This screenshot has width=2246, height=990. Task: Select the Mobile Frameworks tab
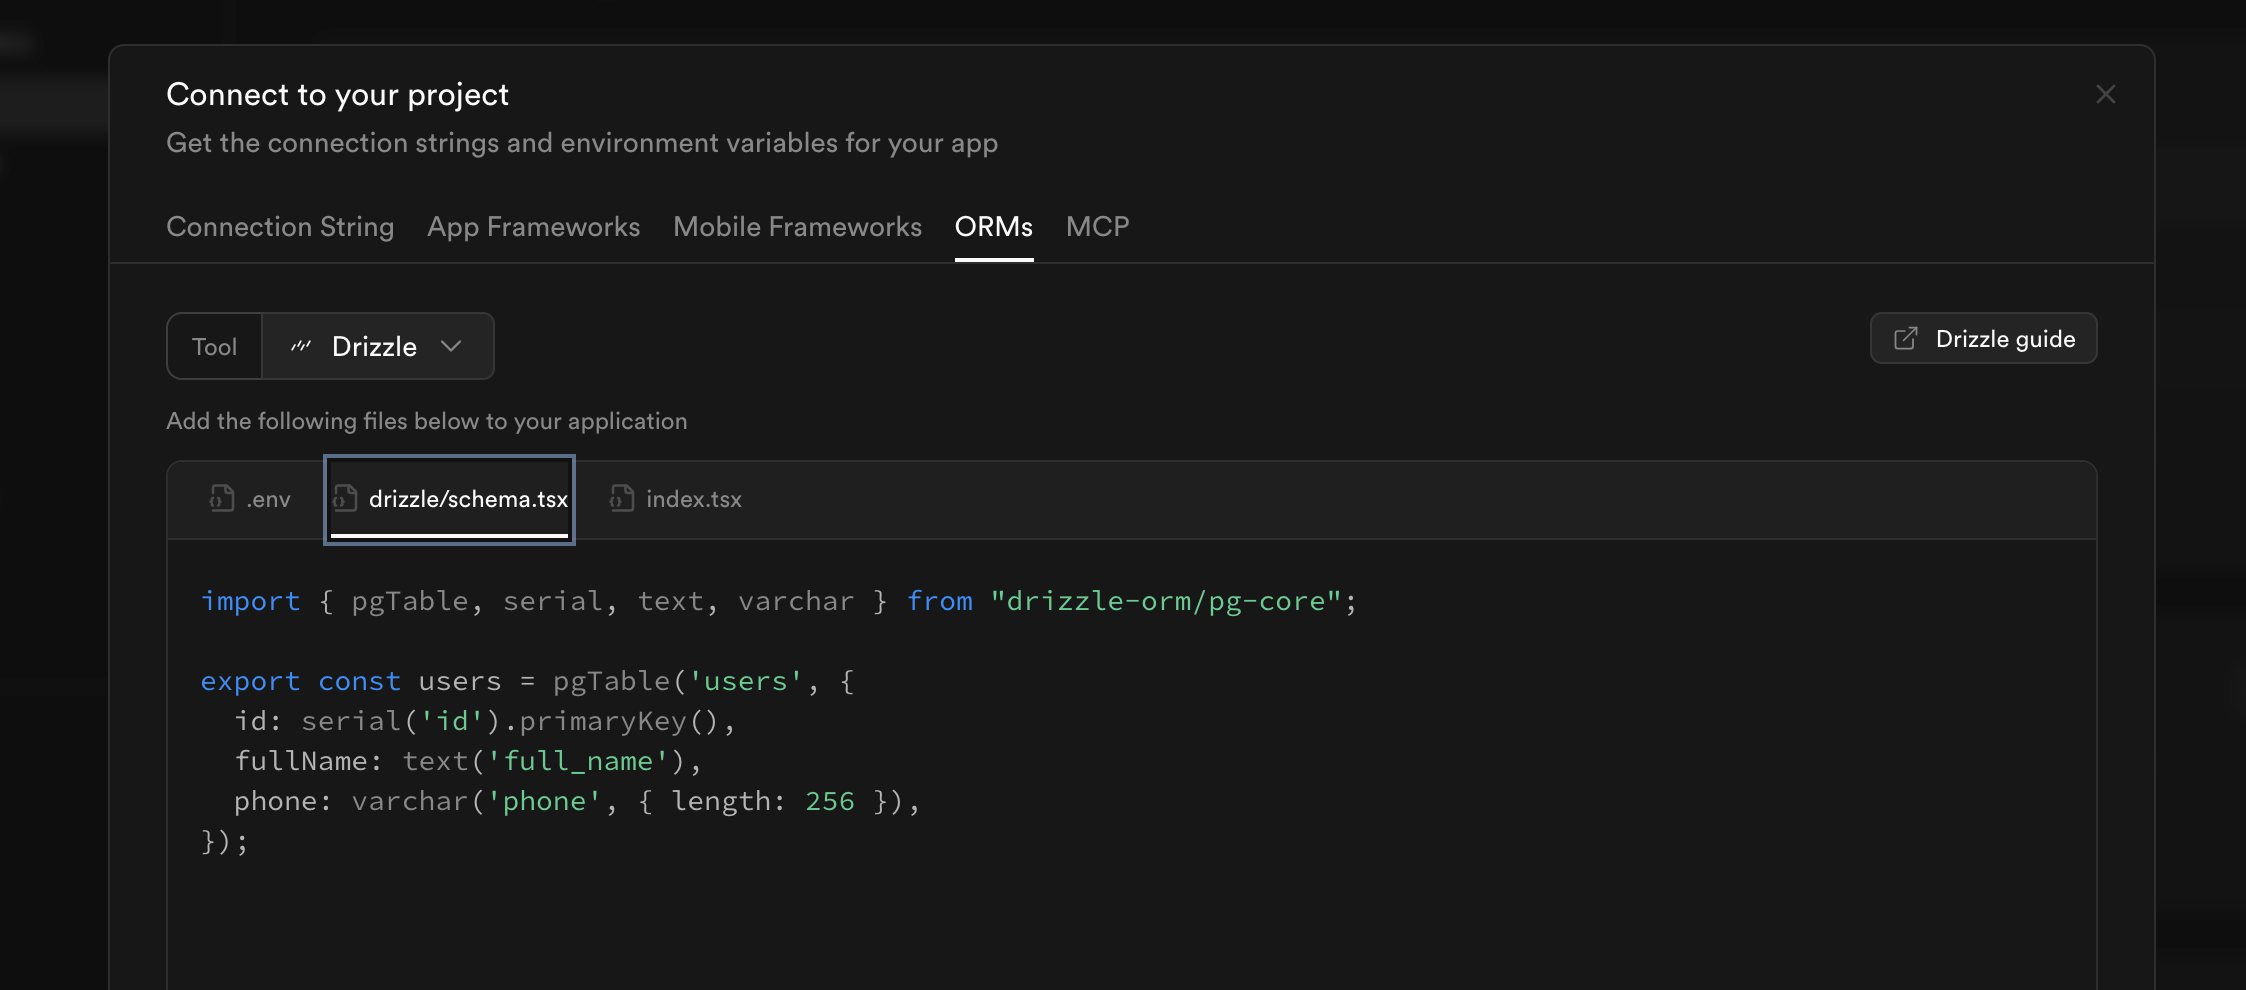click(797, 227)
